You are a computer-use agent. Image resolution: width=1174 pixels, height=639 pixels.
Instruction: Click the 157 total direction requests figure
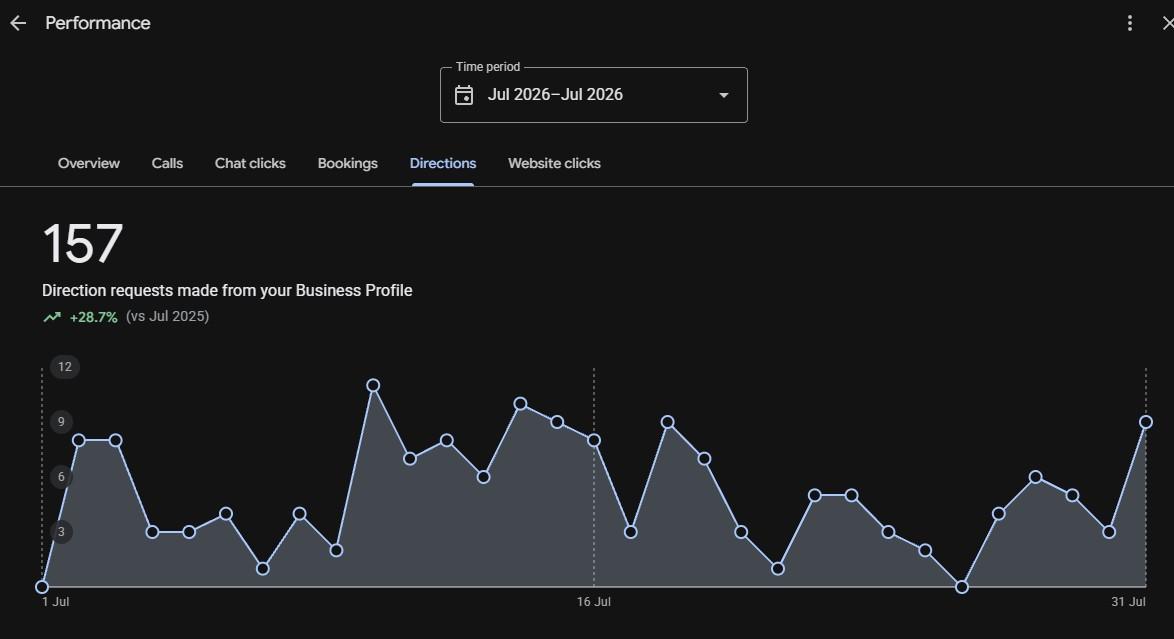coord(82,243)
